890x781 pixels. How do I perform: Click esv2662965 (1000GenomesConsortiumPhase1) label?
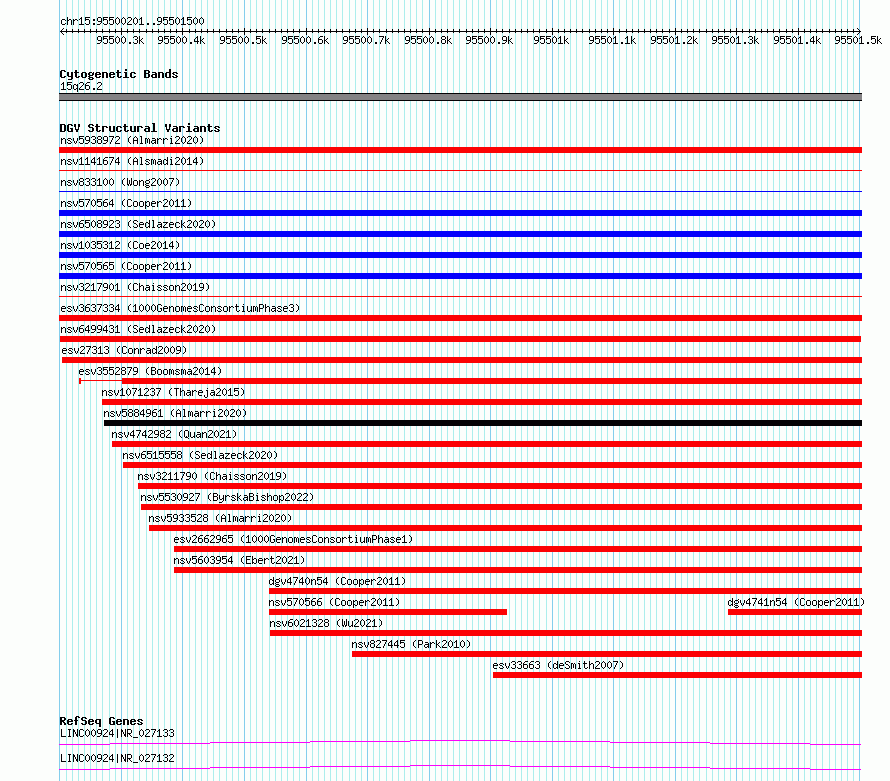(293, 539)
